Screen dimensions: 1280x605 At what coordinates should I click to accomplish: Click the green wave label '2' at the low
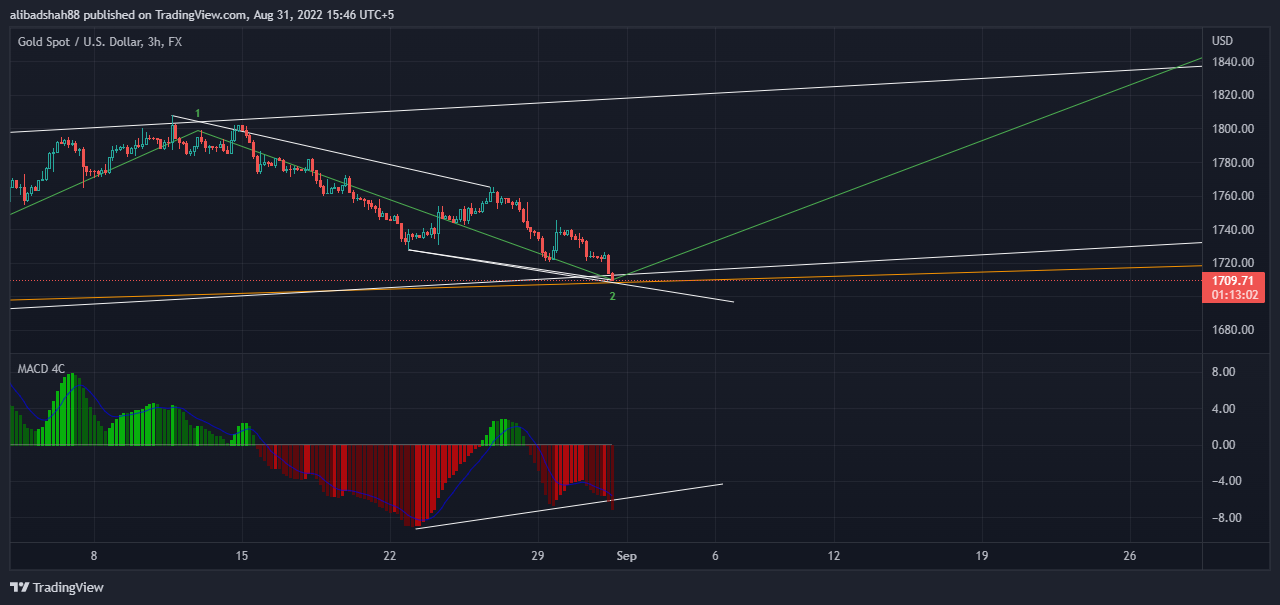click(612, 297)
